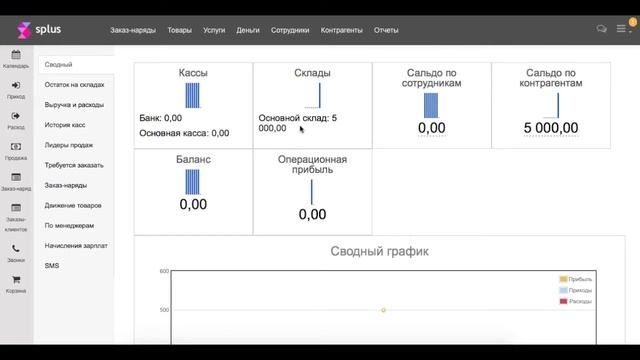Image resolution: width=640 pixels, height=360 pixels.
Task: Click the Сальдо по сотрудникам bar chart
Action: point(431,105)
